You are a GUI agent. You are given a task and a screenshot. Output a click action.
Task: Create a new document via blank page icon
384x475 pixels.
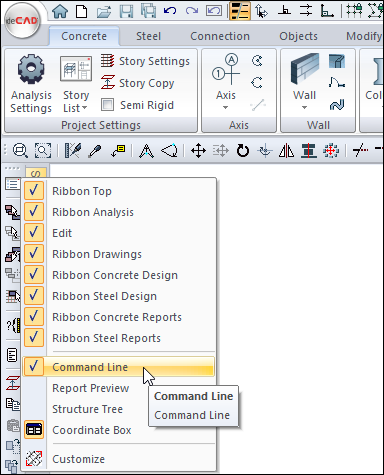click(x=82, y=11)
